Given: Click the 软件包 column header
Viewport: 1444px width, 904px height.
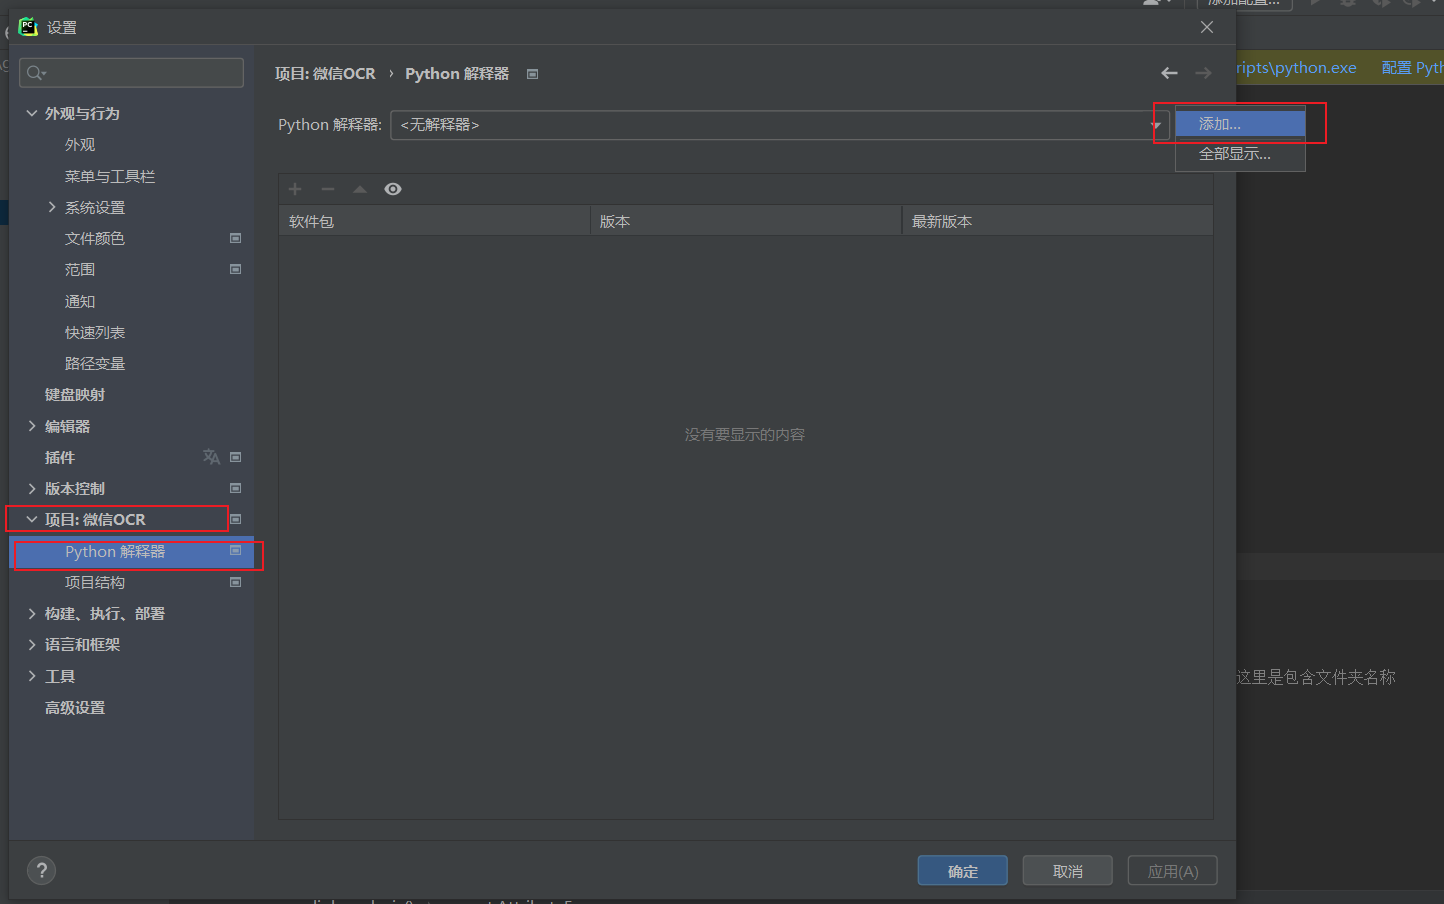Looking at the screenshot, I should 434,221.
